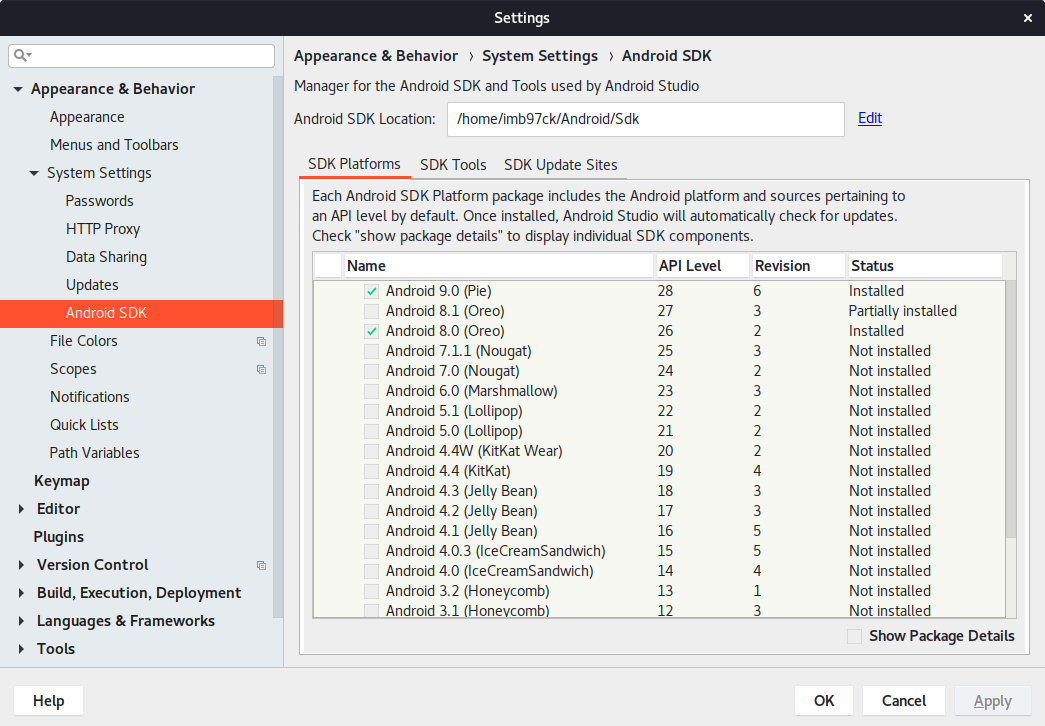Image resolution: width=1045 pixels, height=726 pixels.
Task: Check the Android 4.3 (Jelly Bean) checkbox
Action: tap(372, 491)
